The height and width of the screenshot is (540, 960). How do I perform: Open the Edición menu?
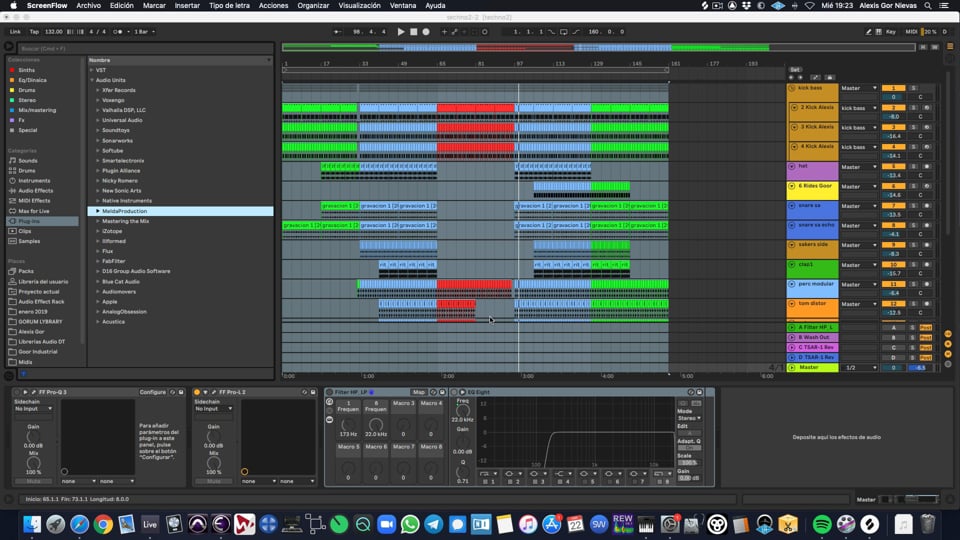[121, 6]
